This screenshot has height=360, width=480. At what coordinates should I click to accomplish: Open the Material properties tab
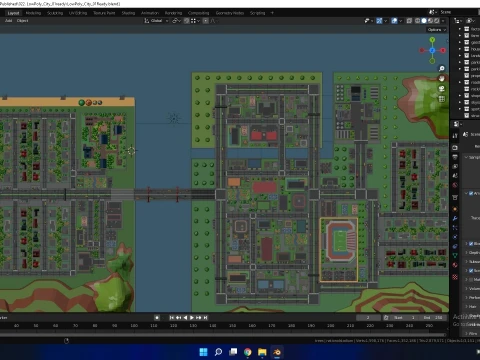pos(455,265)
